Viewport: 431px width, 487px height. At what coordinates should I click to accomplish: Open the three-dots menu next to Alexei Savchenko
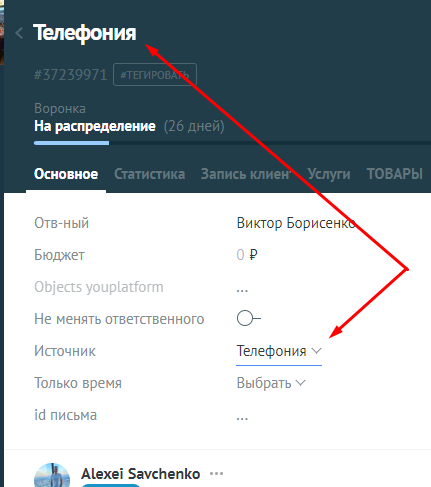click(217, 473)
